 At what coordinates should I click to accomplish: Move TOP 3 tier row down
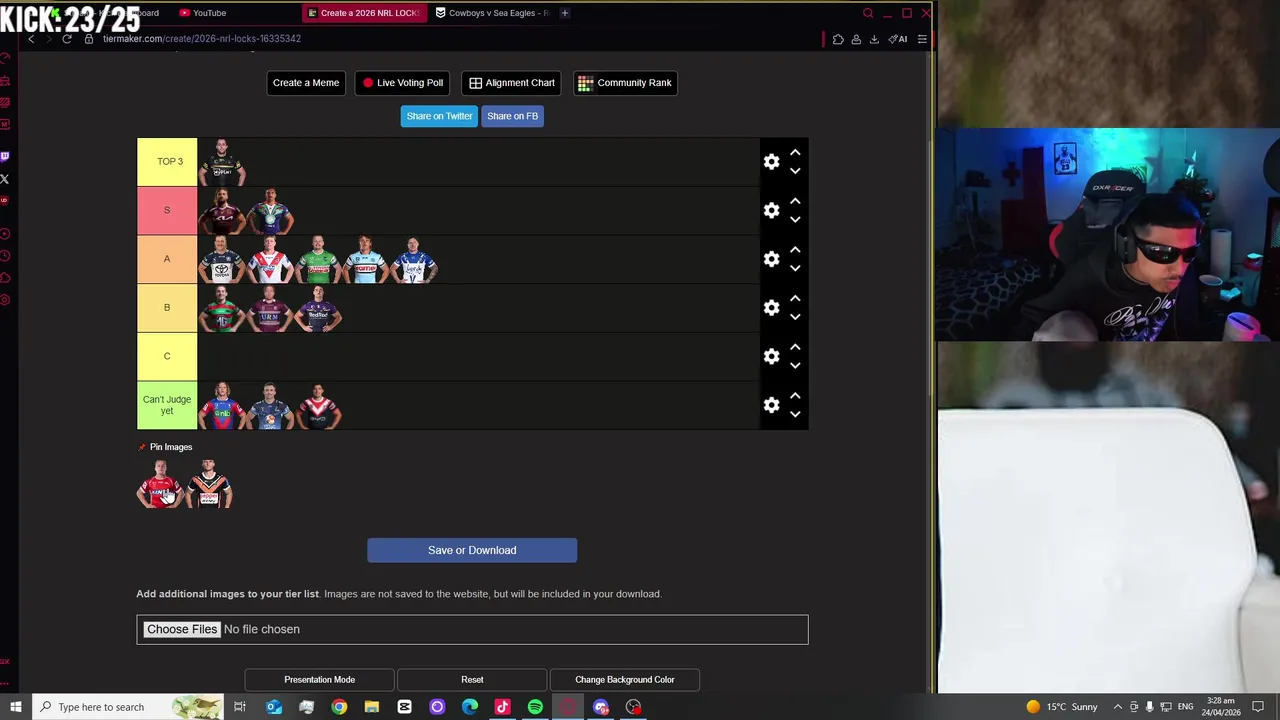(795, 171)
